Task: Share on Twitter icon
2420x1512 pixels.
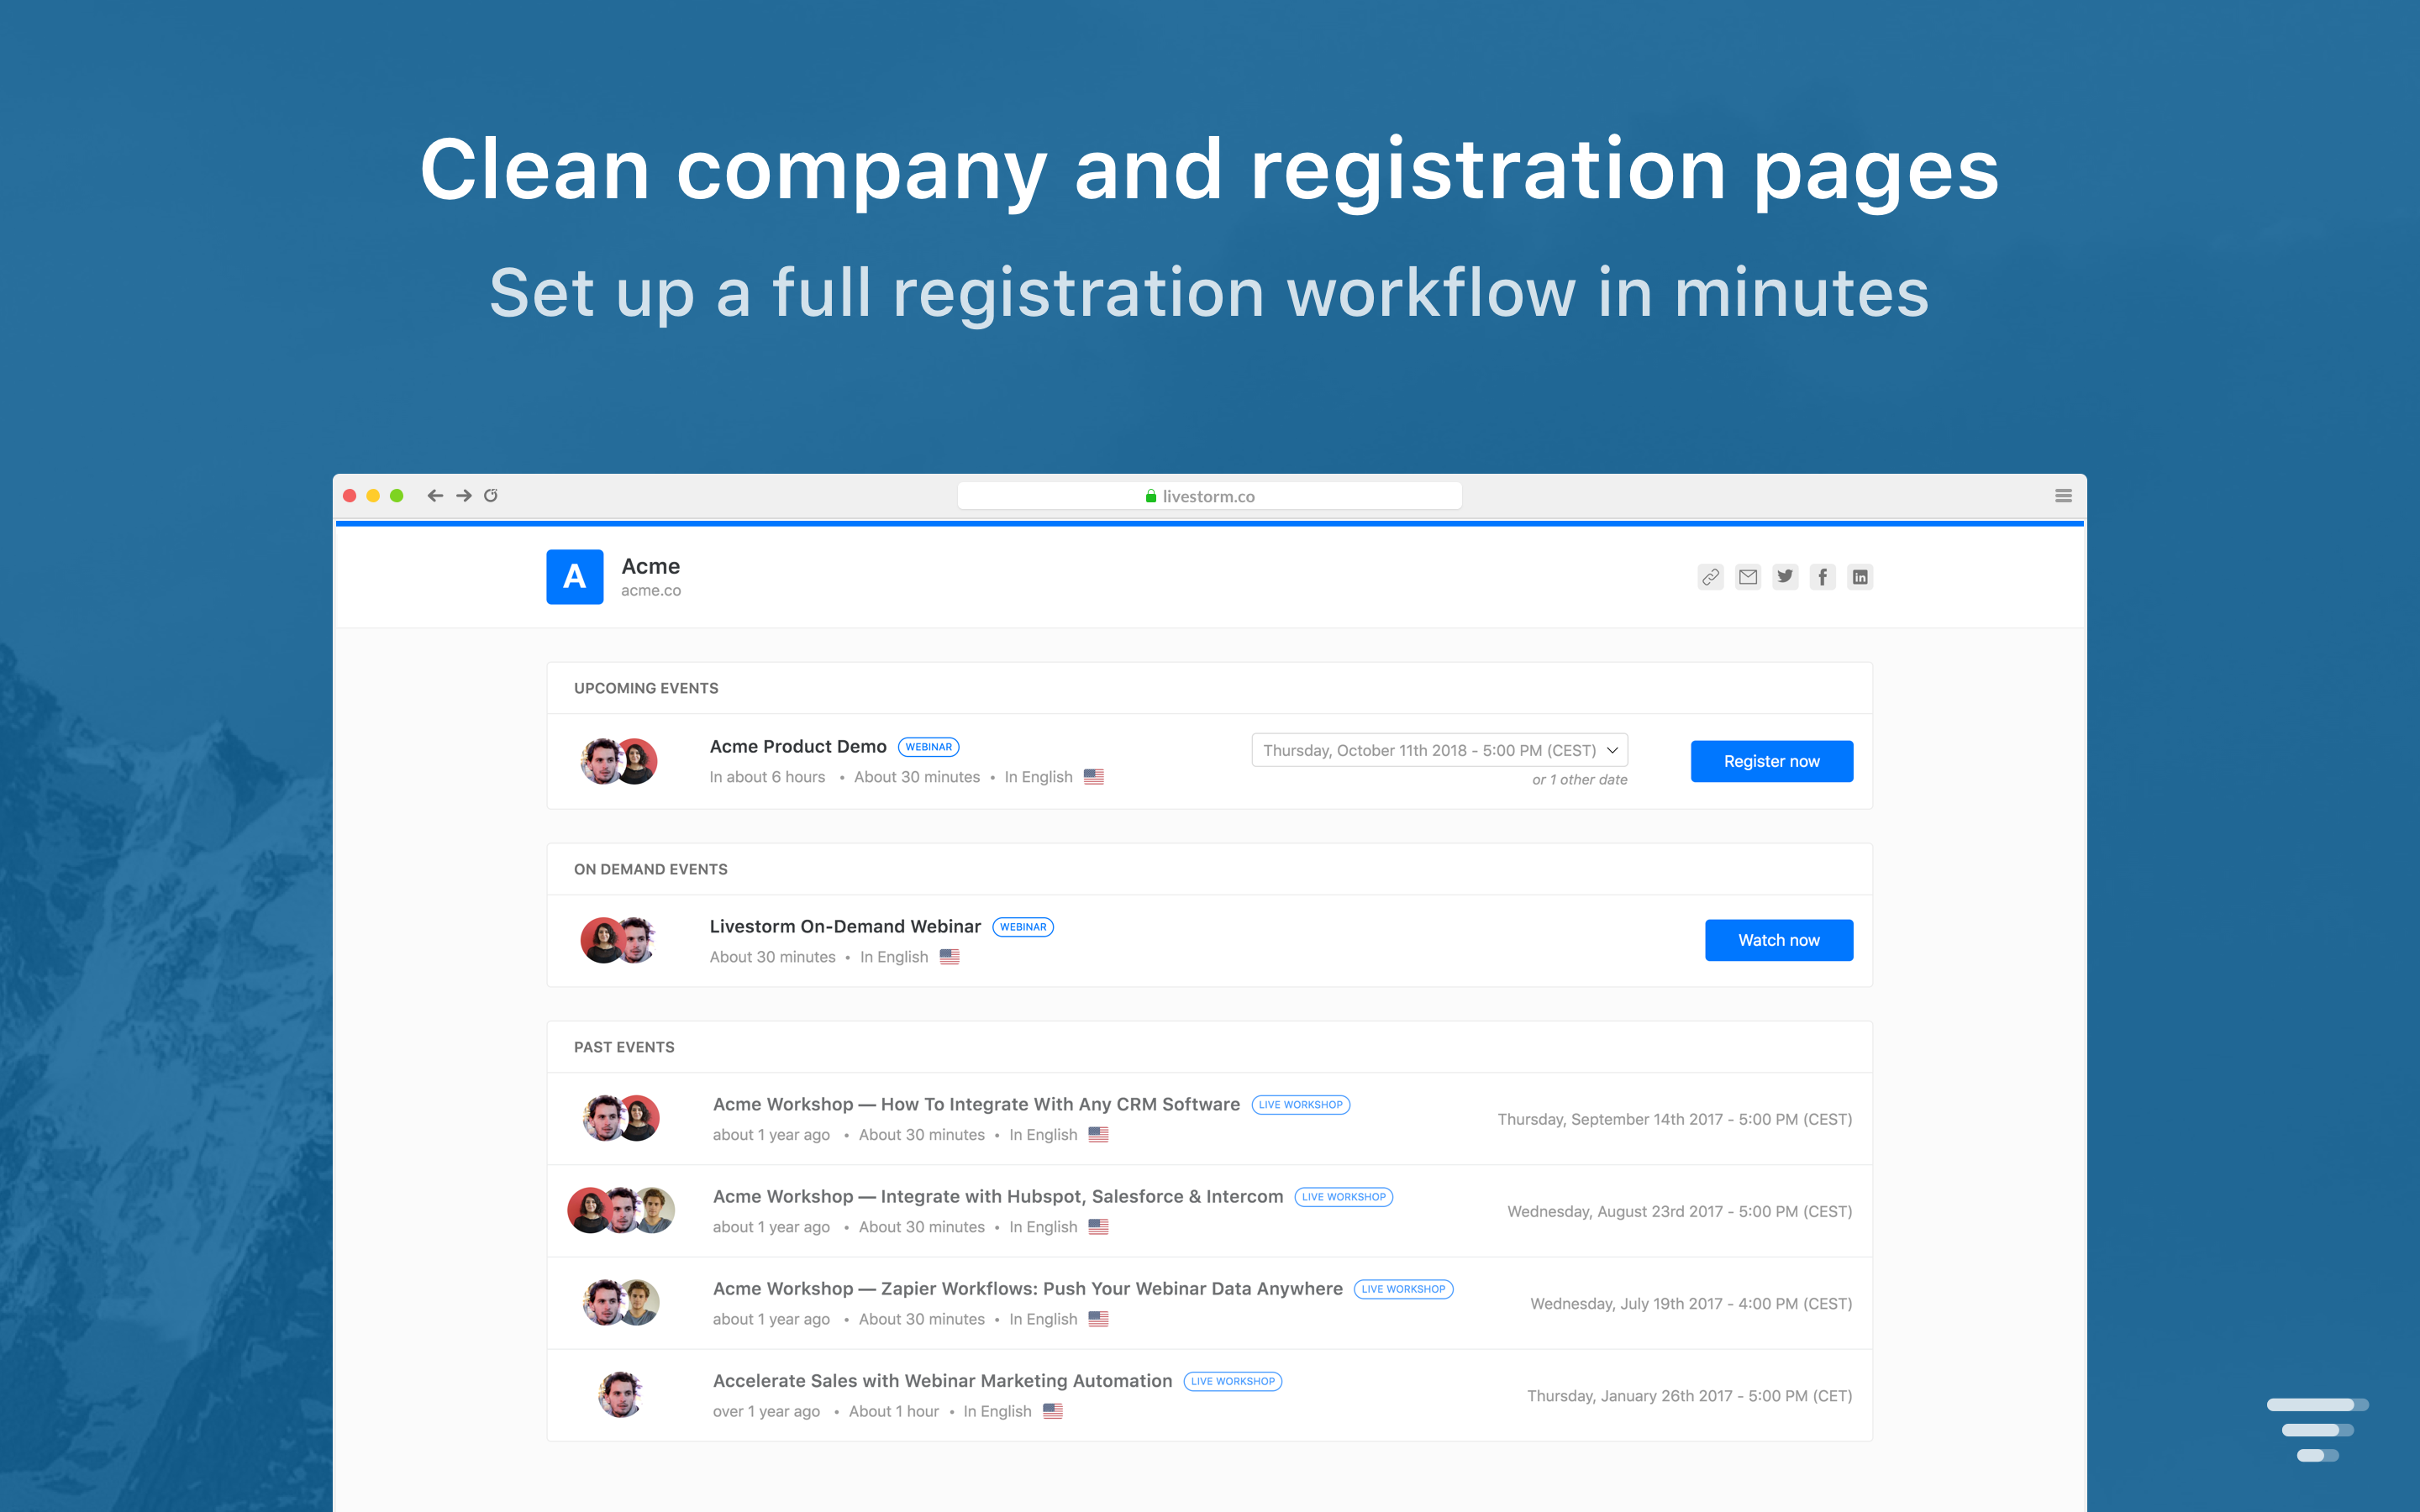Action: click(1785, 577)
